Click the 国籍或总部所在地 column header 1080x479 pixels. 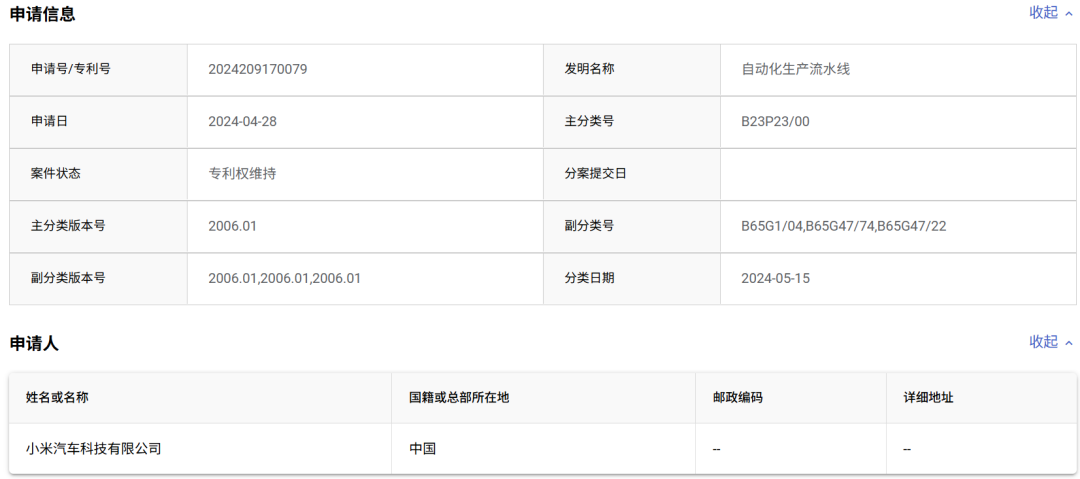pyautogui.click(x=459, y=397)
